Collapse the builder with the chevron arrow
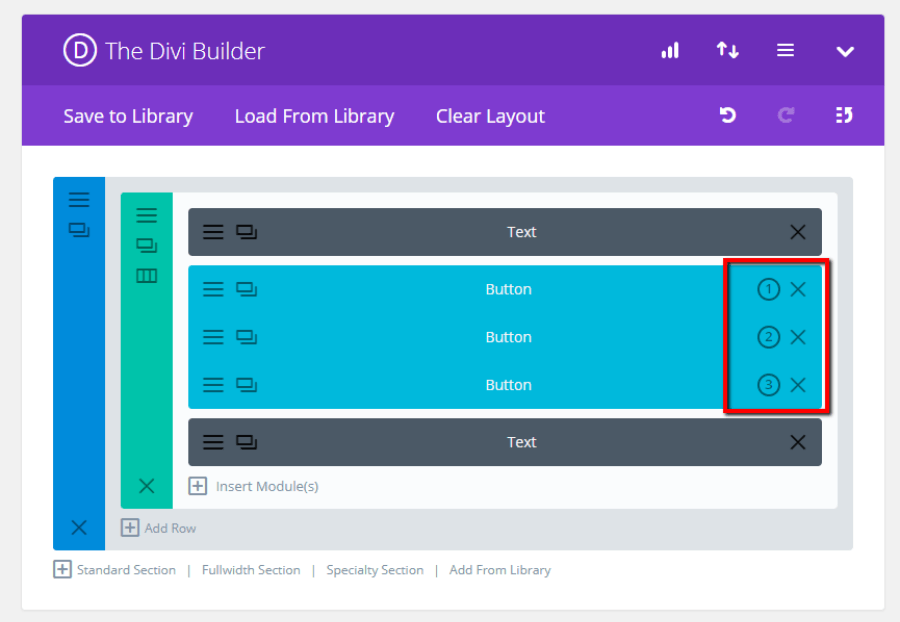Image resolution: width=900 pixels, height=622 pixels. pyautogui.click(x=845, y=50)
